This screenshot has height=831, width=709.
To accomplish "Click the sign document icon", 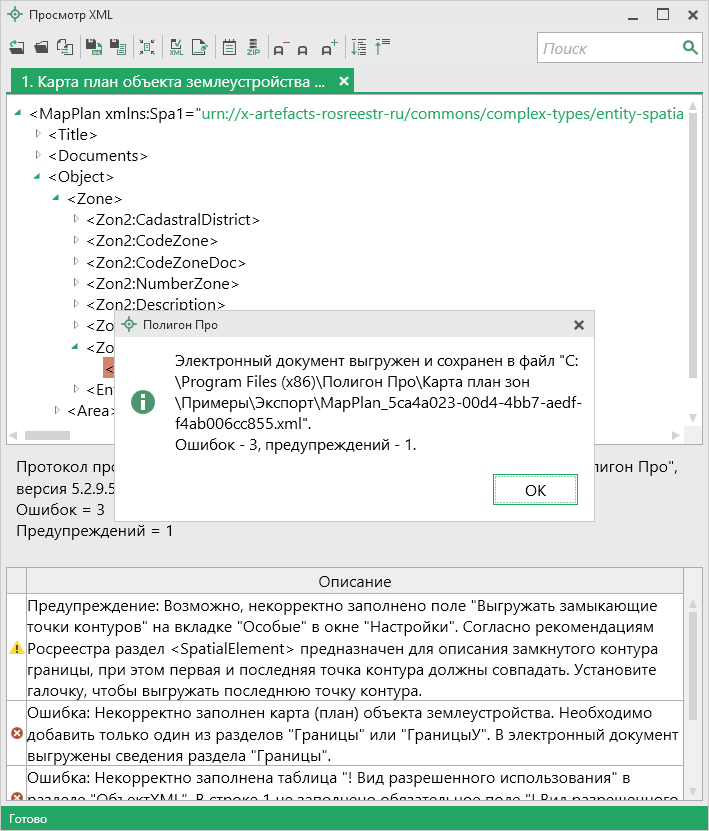I will pos(200,47).
